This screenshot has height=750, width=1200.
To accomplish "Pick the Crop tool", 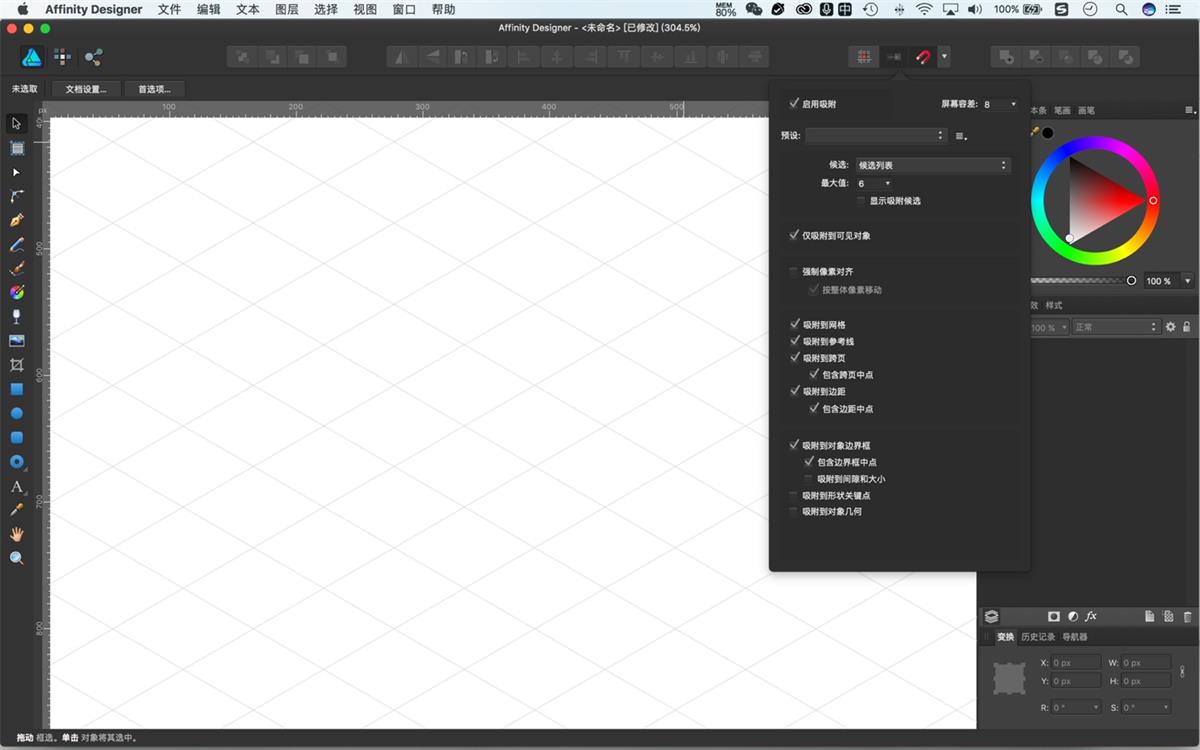I will tap(16, 365).
